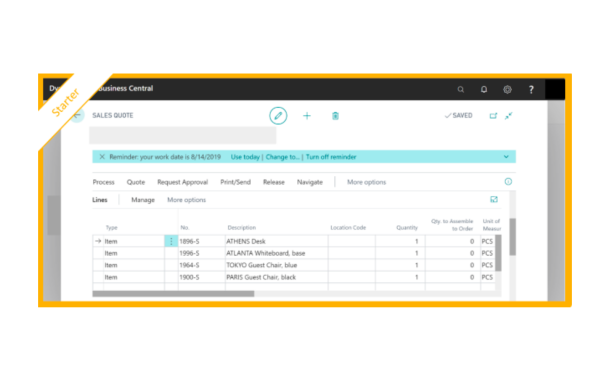This screenshot has width=610, height=381.
Task: Click the edit pencil icon
Action: (x=278, y=116)
